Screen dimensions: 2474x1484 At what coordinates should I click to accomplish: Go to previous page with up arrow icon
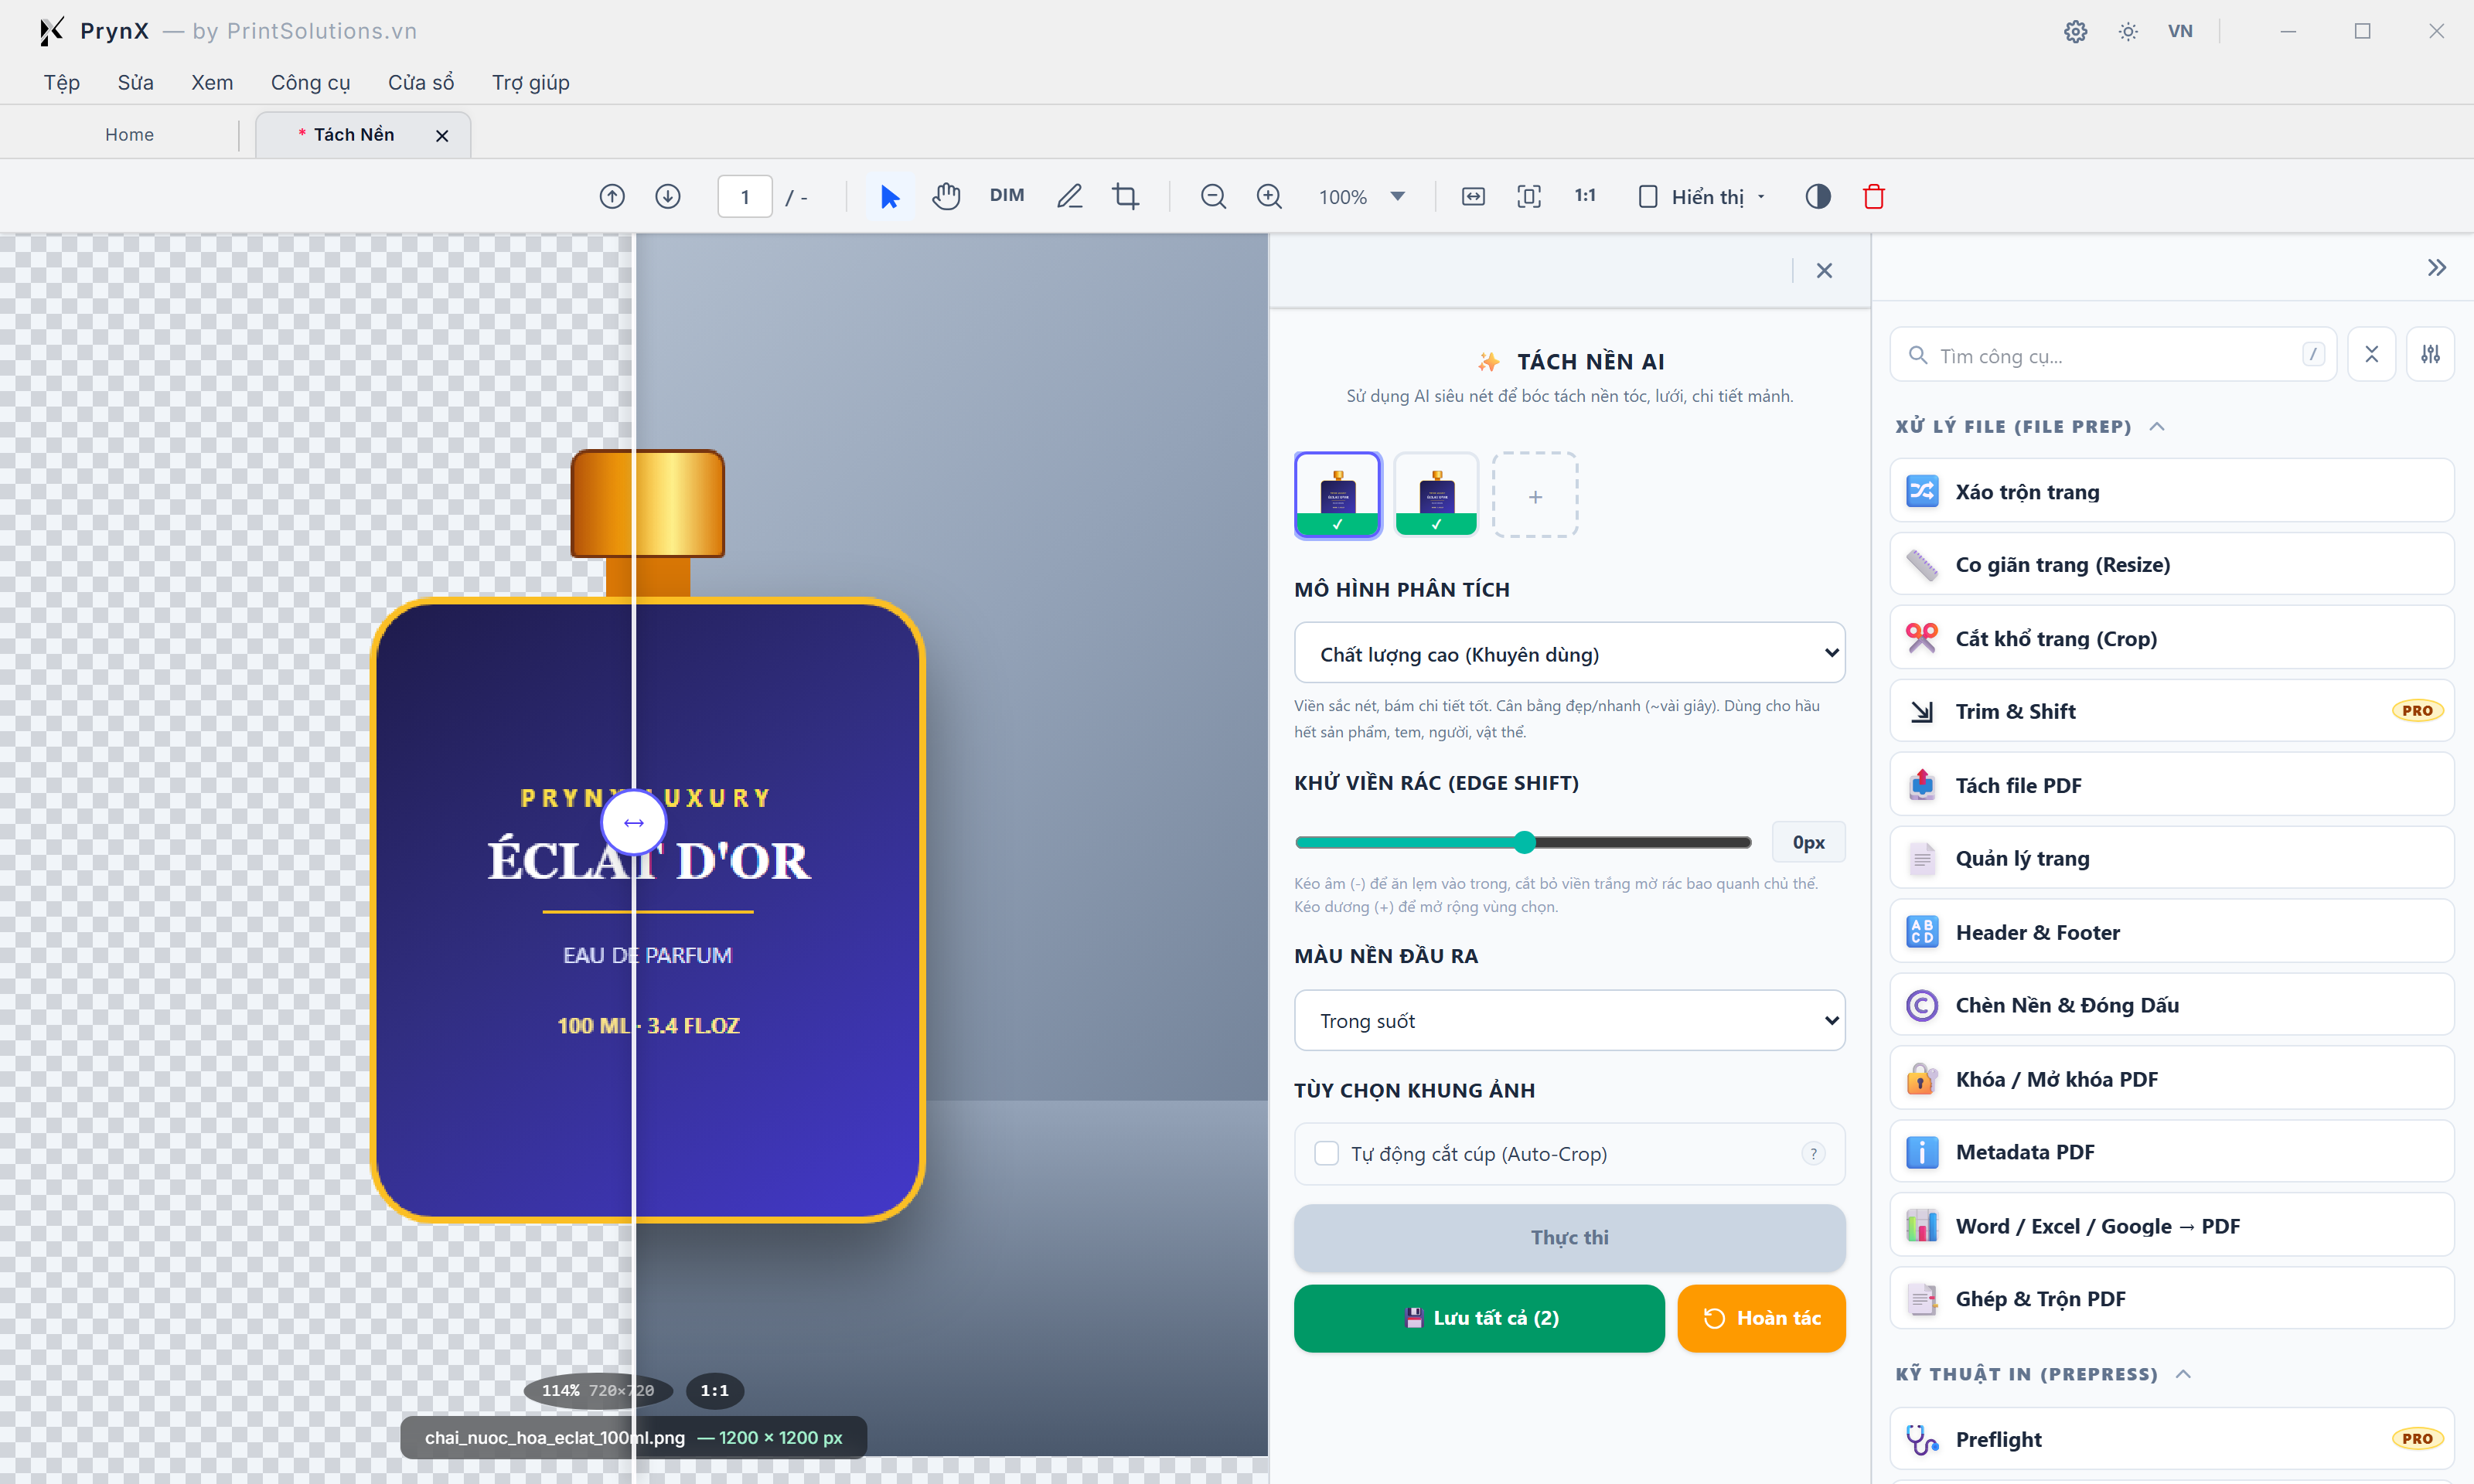point(612,196)
